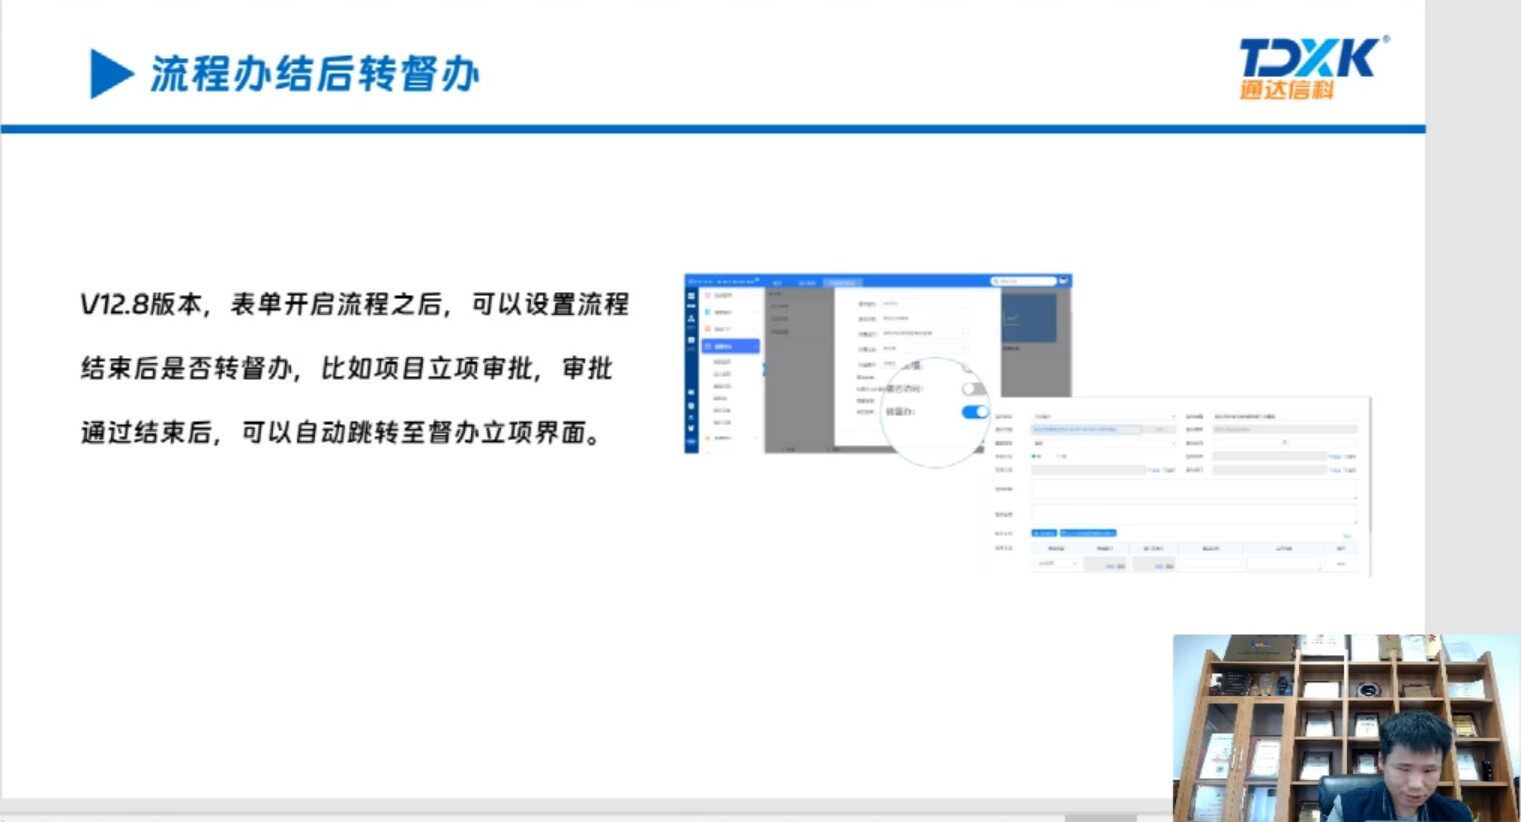Viewport: 1521px width, 822px height.
Task: Select the blue radio button in the form
Action: pos(1034,456)
